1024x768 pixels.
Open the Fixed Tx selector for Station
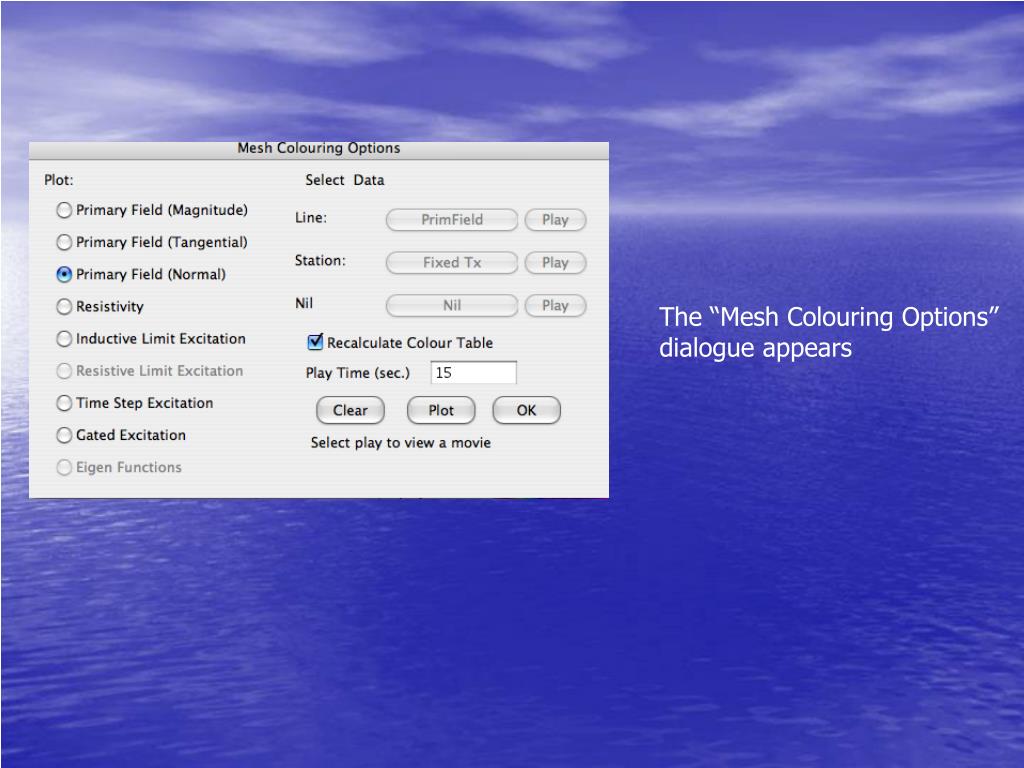(x=452, y=263)
